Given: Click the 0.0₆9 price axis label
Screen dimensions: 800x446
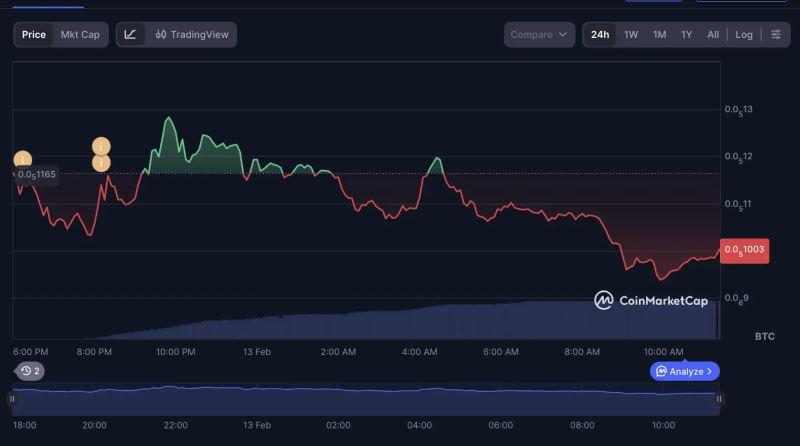Looking at the screenshot, I should [736, 299].
